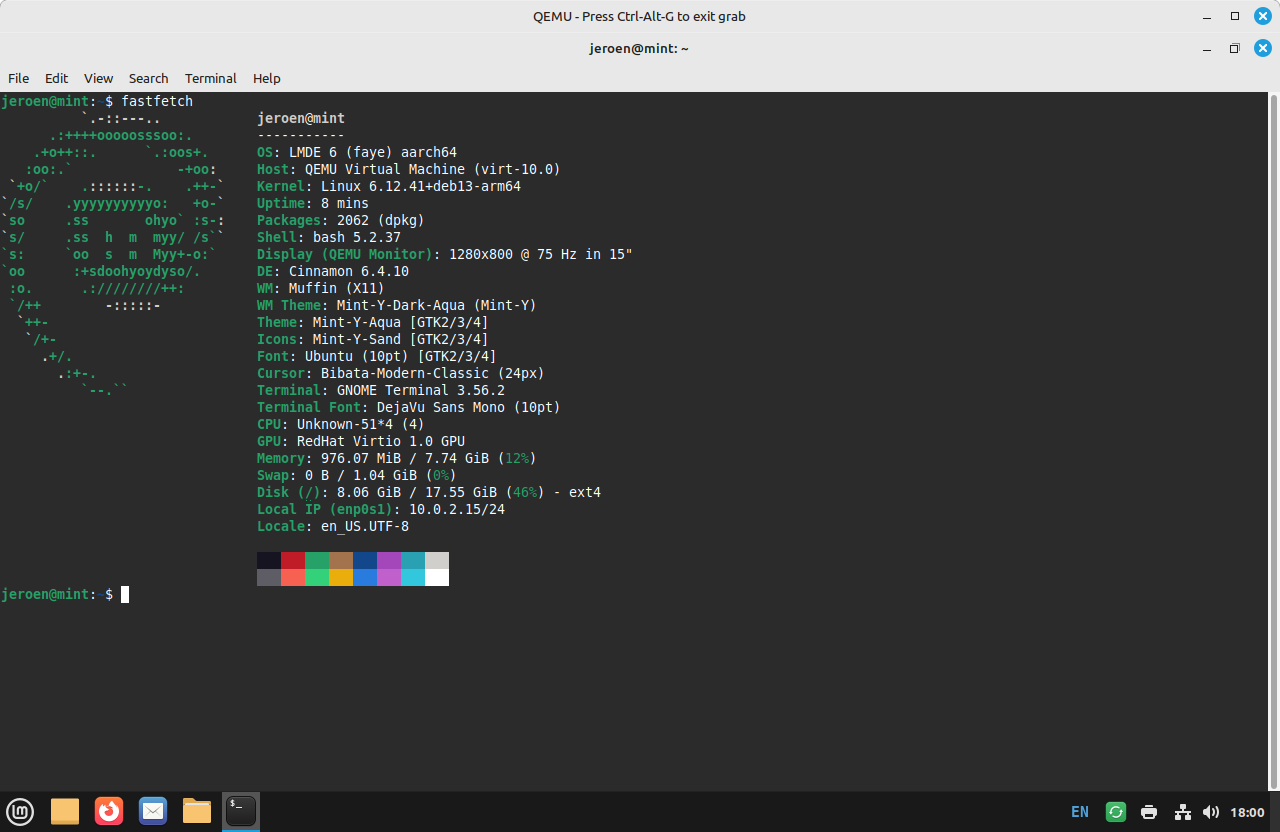1280x832 pixels.
Task: Click the 'Terminal: GNOME Terminal 3.56.2' line
Action: click(381, 390)
